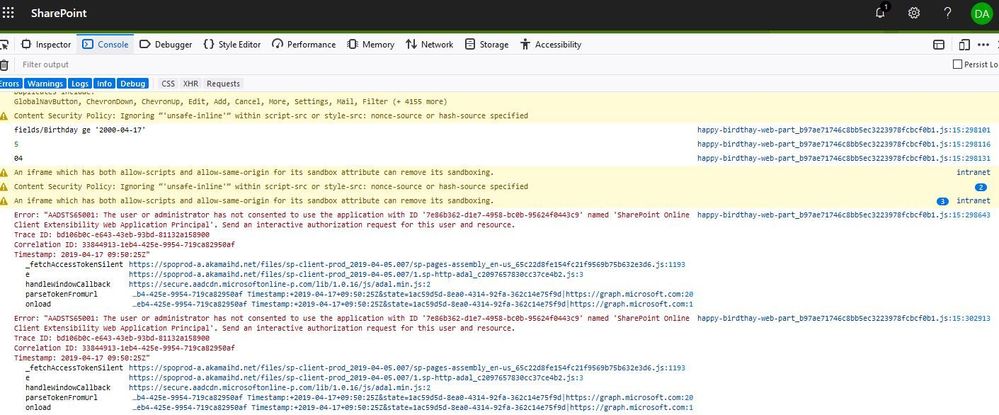
Task: Open source link ending 15:302913
Action: (844, 318)
